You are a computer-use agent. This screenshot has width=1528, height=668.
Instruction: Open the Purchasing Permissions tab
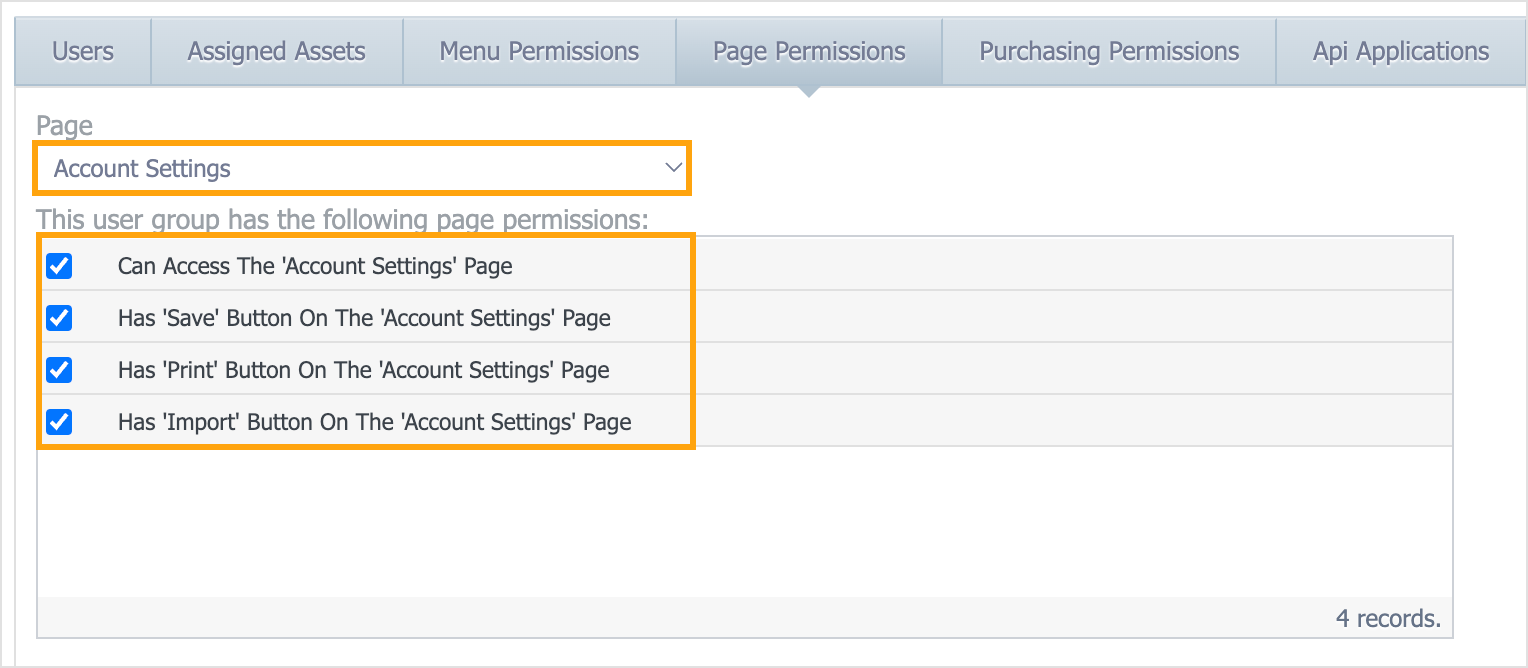1109,52
